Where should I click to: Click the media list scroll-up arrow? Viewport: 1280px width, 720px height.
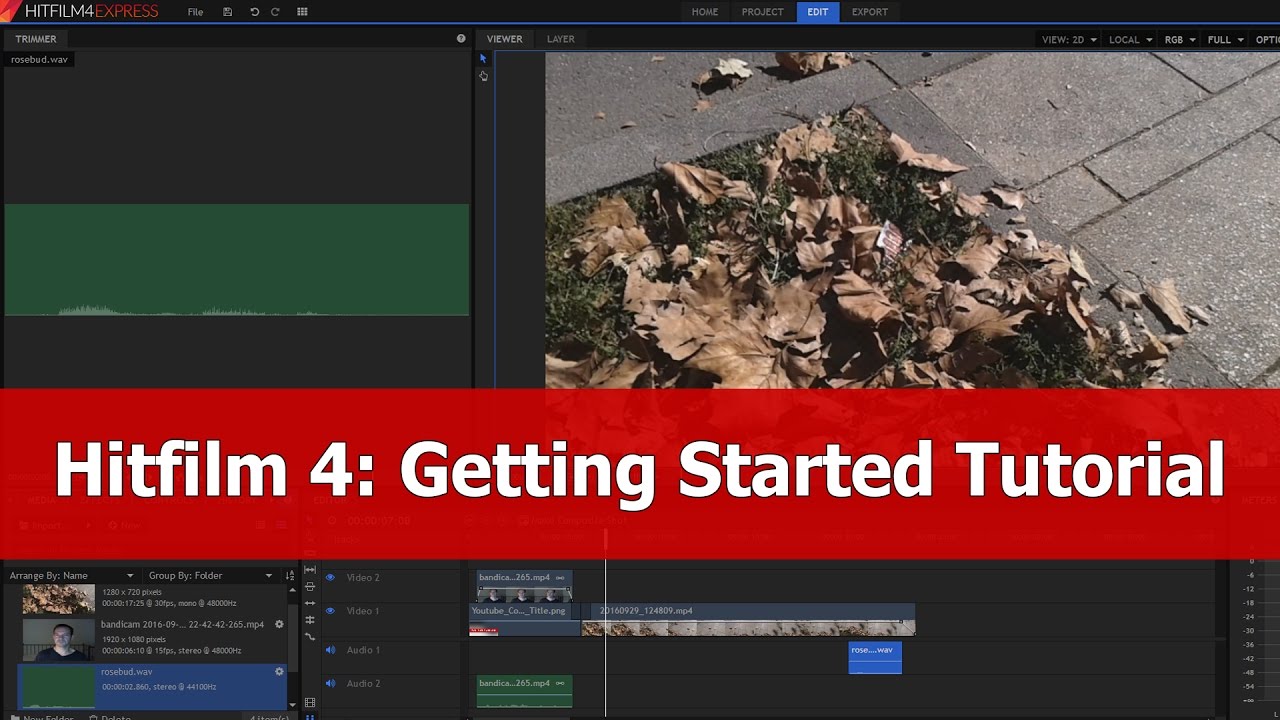tap(292, 591)
